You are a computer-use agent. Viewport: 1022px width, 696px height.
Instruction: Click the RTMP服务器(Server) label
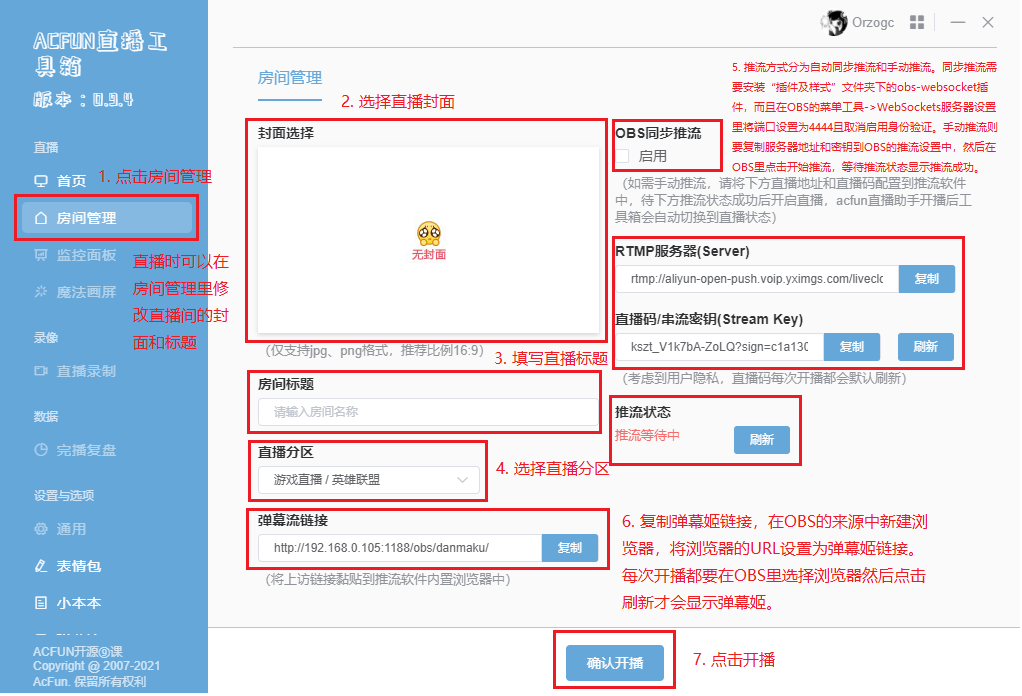click(682, 251)
